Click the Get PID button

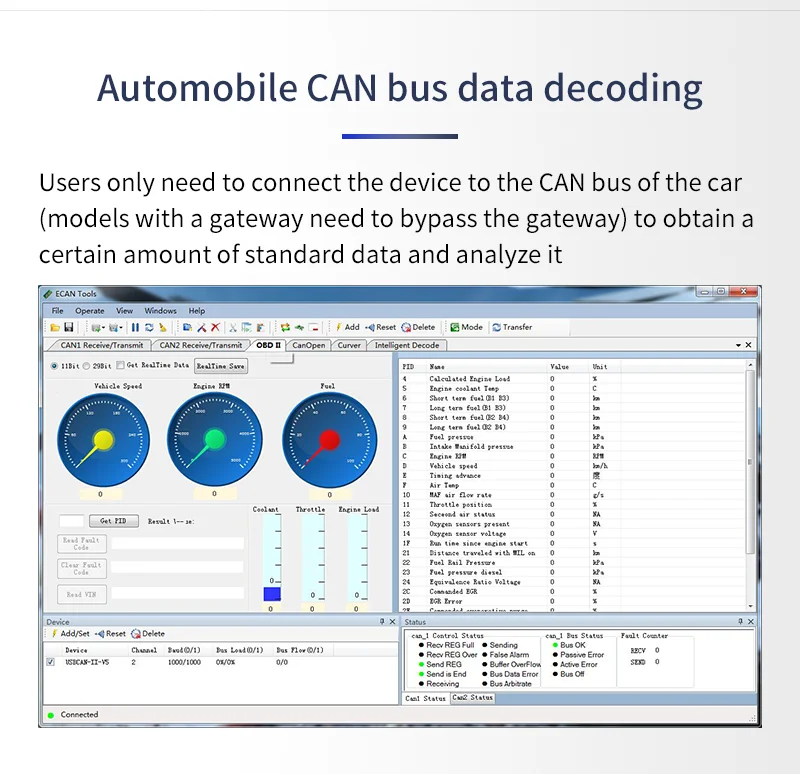coord(113,521)
